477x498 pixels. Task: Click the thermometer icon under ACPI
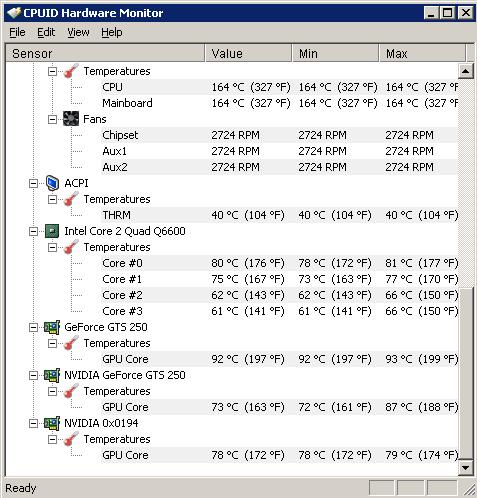click(71, 199)
